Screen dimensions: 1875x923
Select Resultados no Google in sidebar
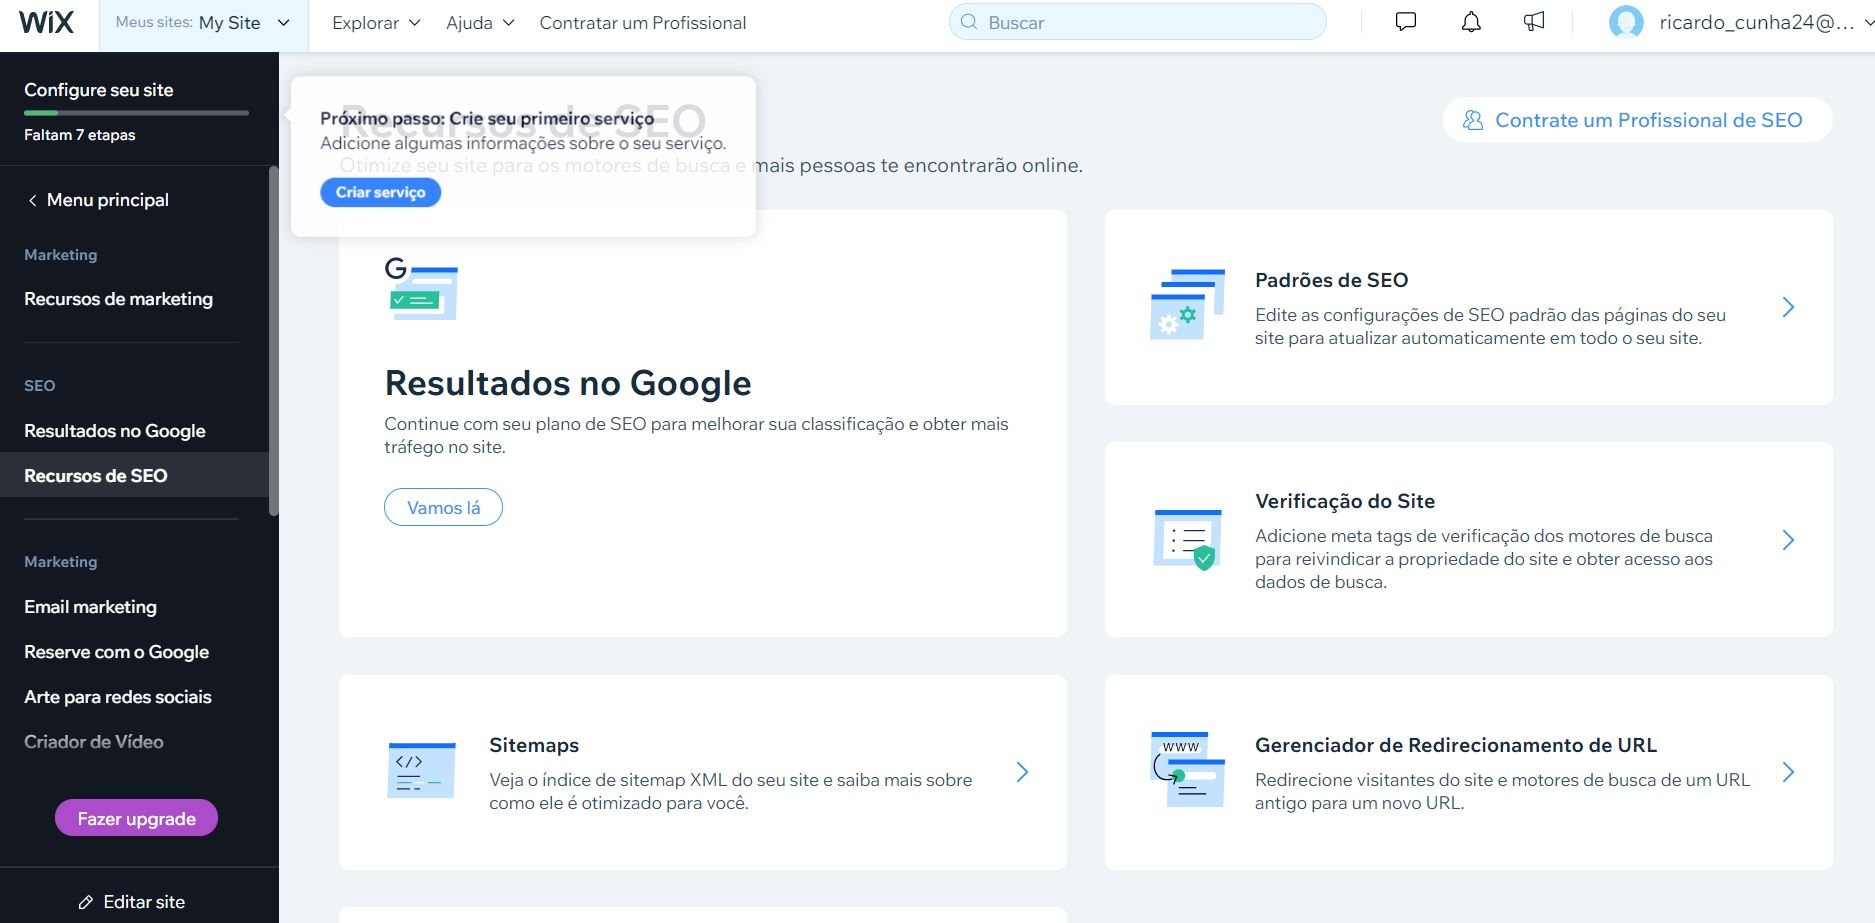[115, 431]
